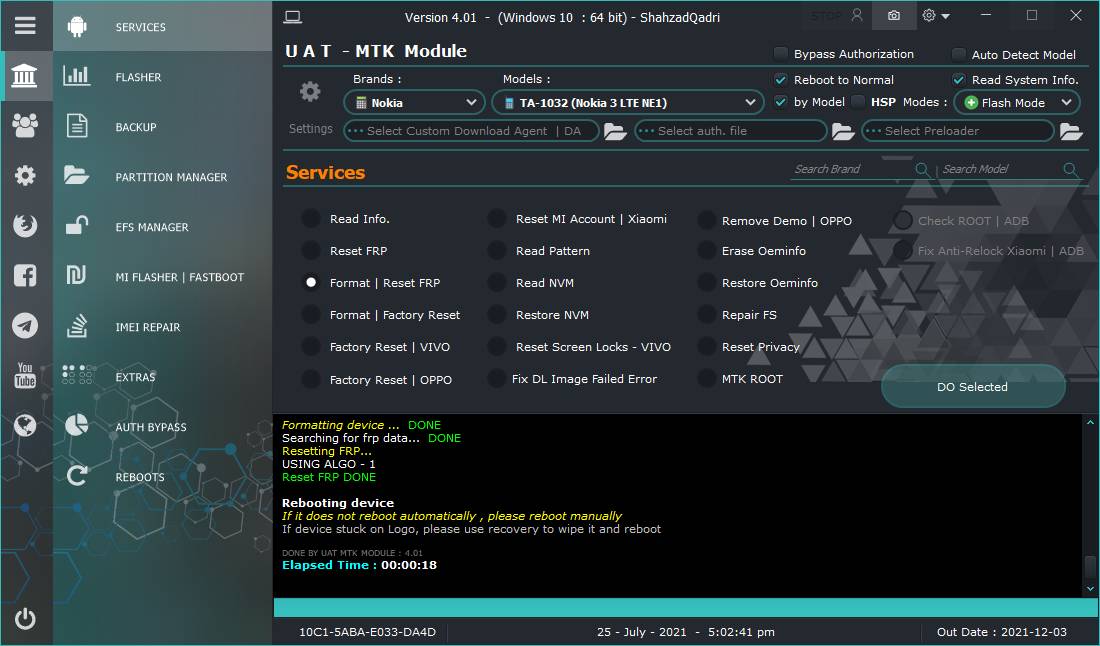
Task: Browse for Custom Download Agent folder icon
Action: pyautogui.click(x=615, y=131)
